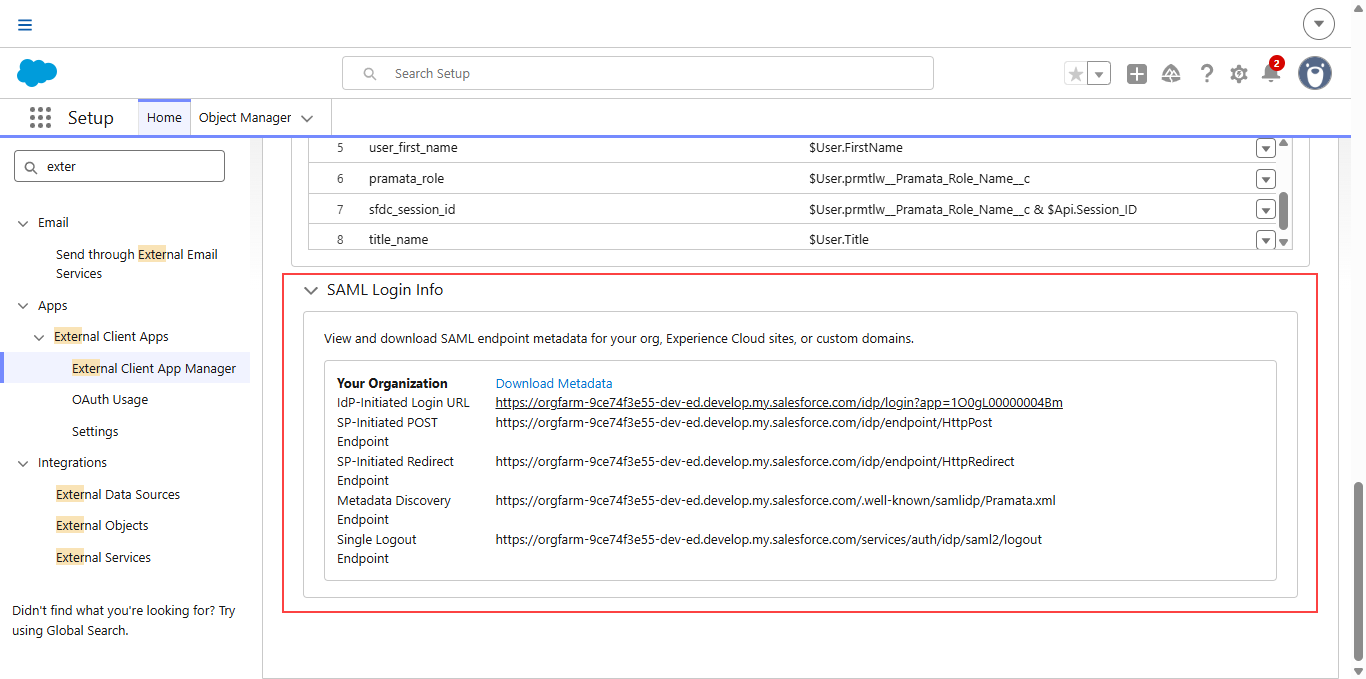Open row action menu for title_name

pos(1266,240)
